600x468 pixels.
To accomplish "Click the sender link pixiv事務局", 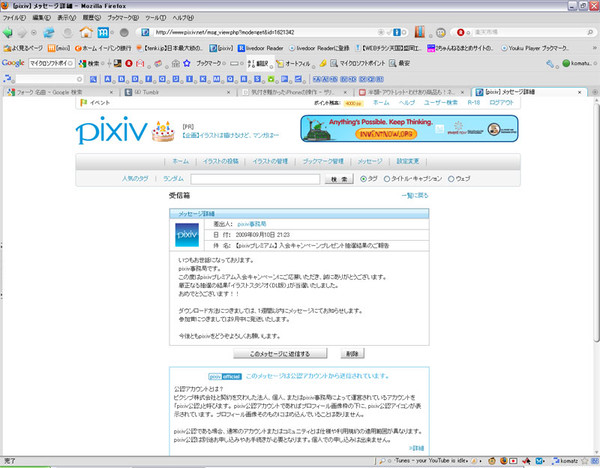I will click(252, 224).
